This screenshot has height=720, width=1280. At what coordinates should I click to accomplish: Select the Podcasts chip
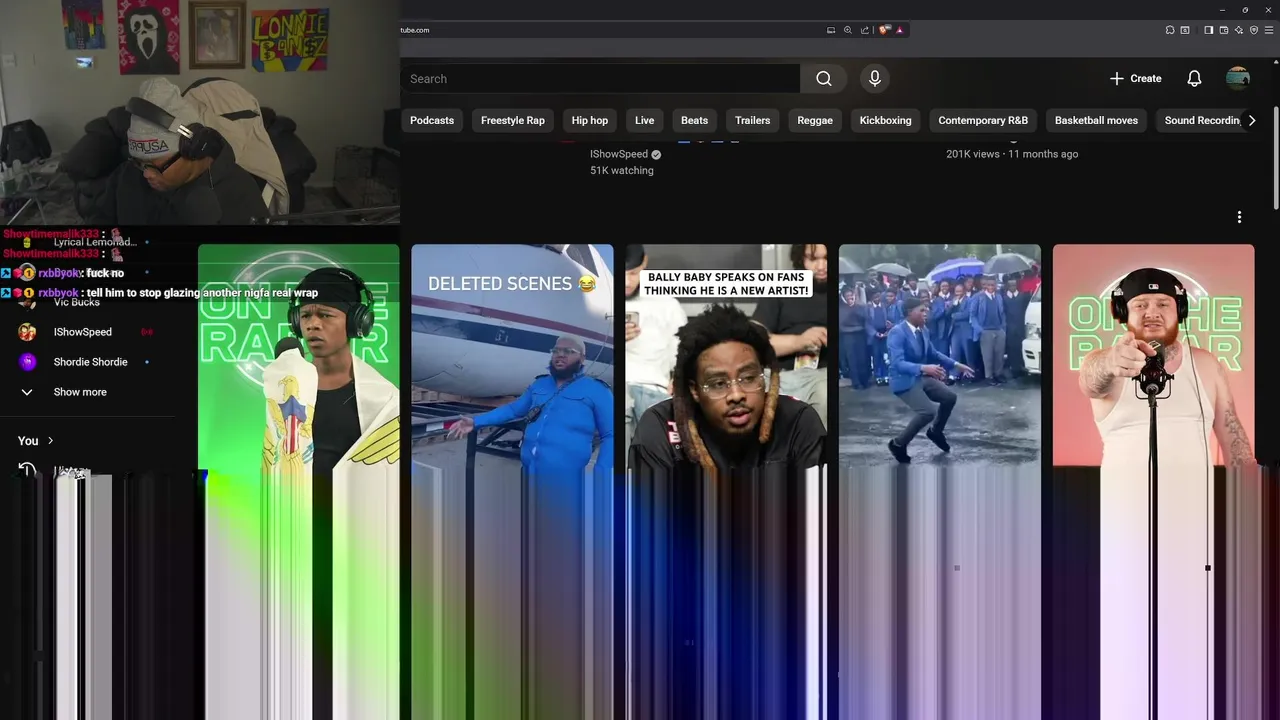click(432, 120)
